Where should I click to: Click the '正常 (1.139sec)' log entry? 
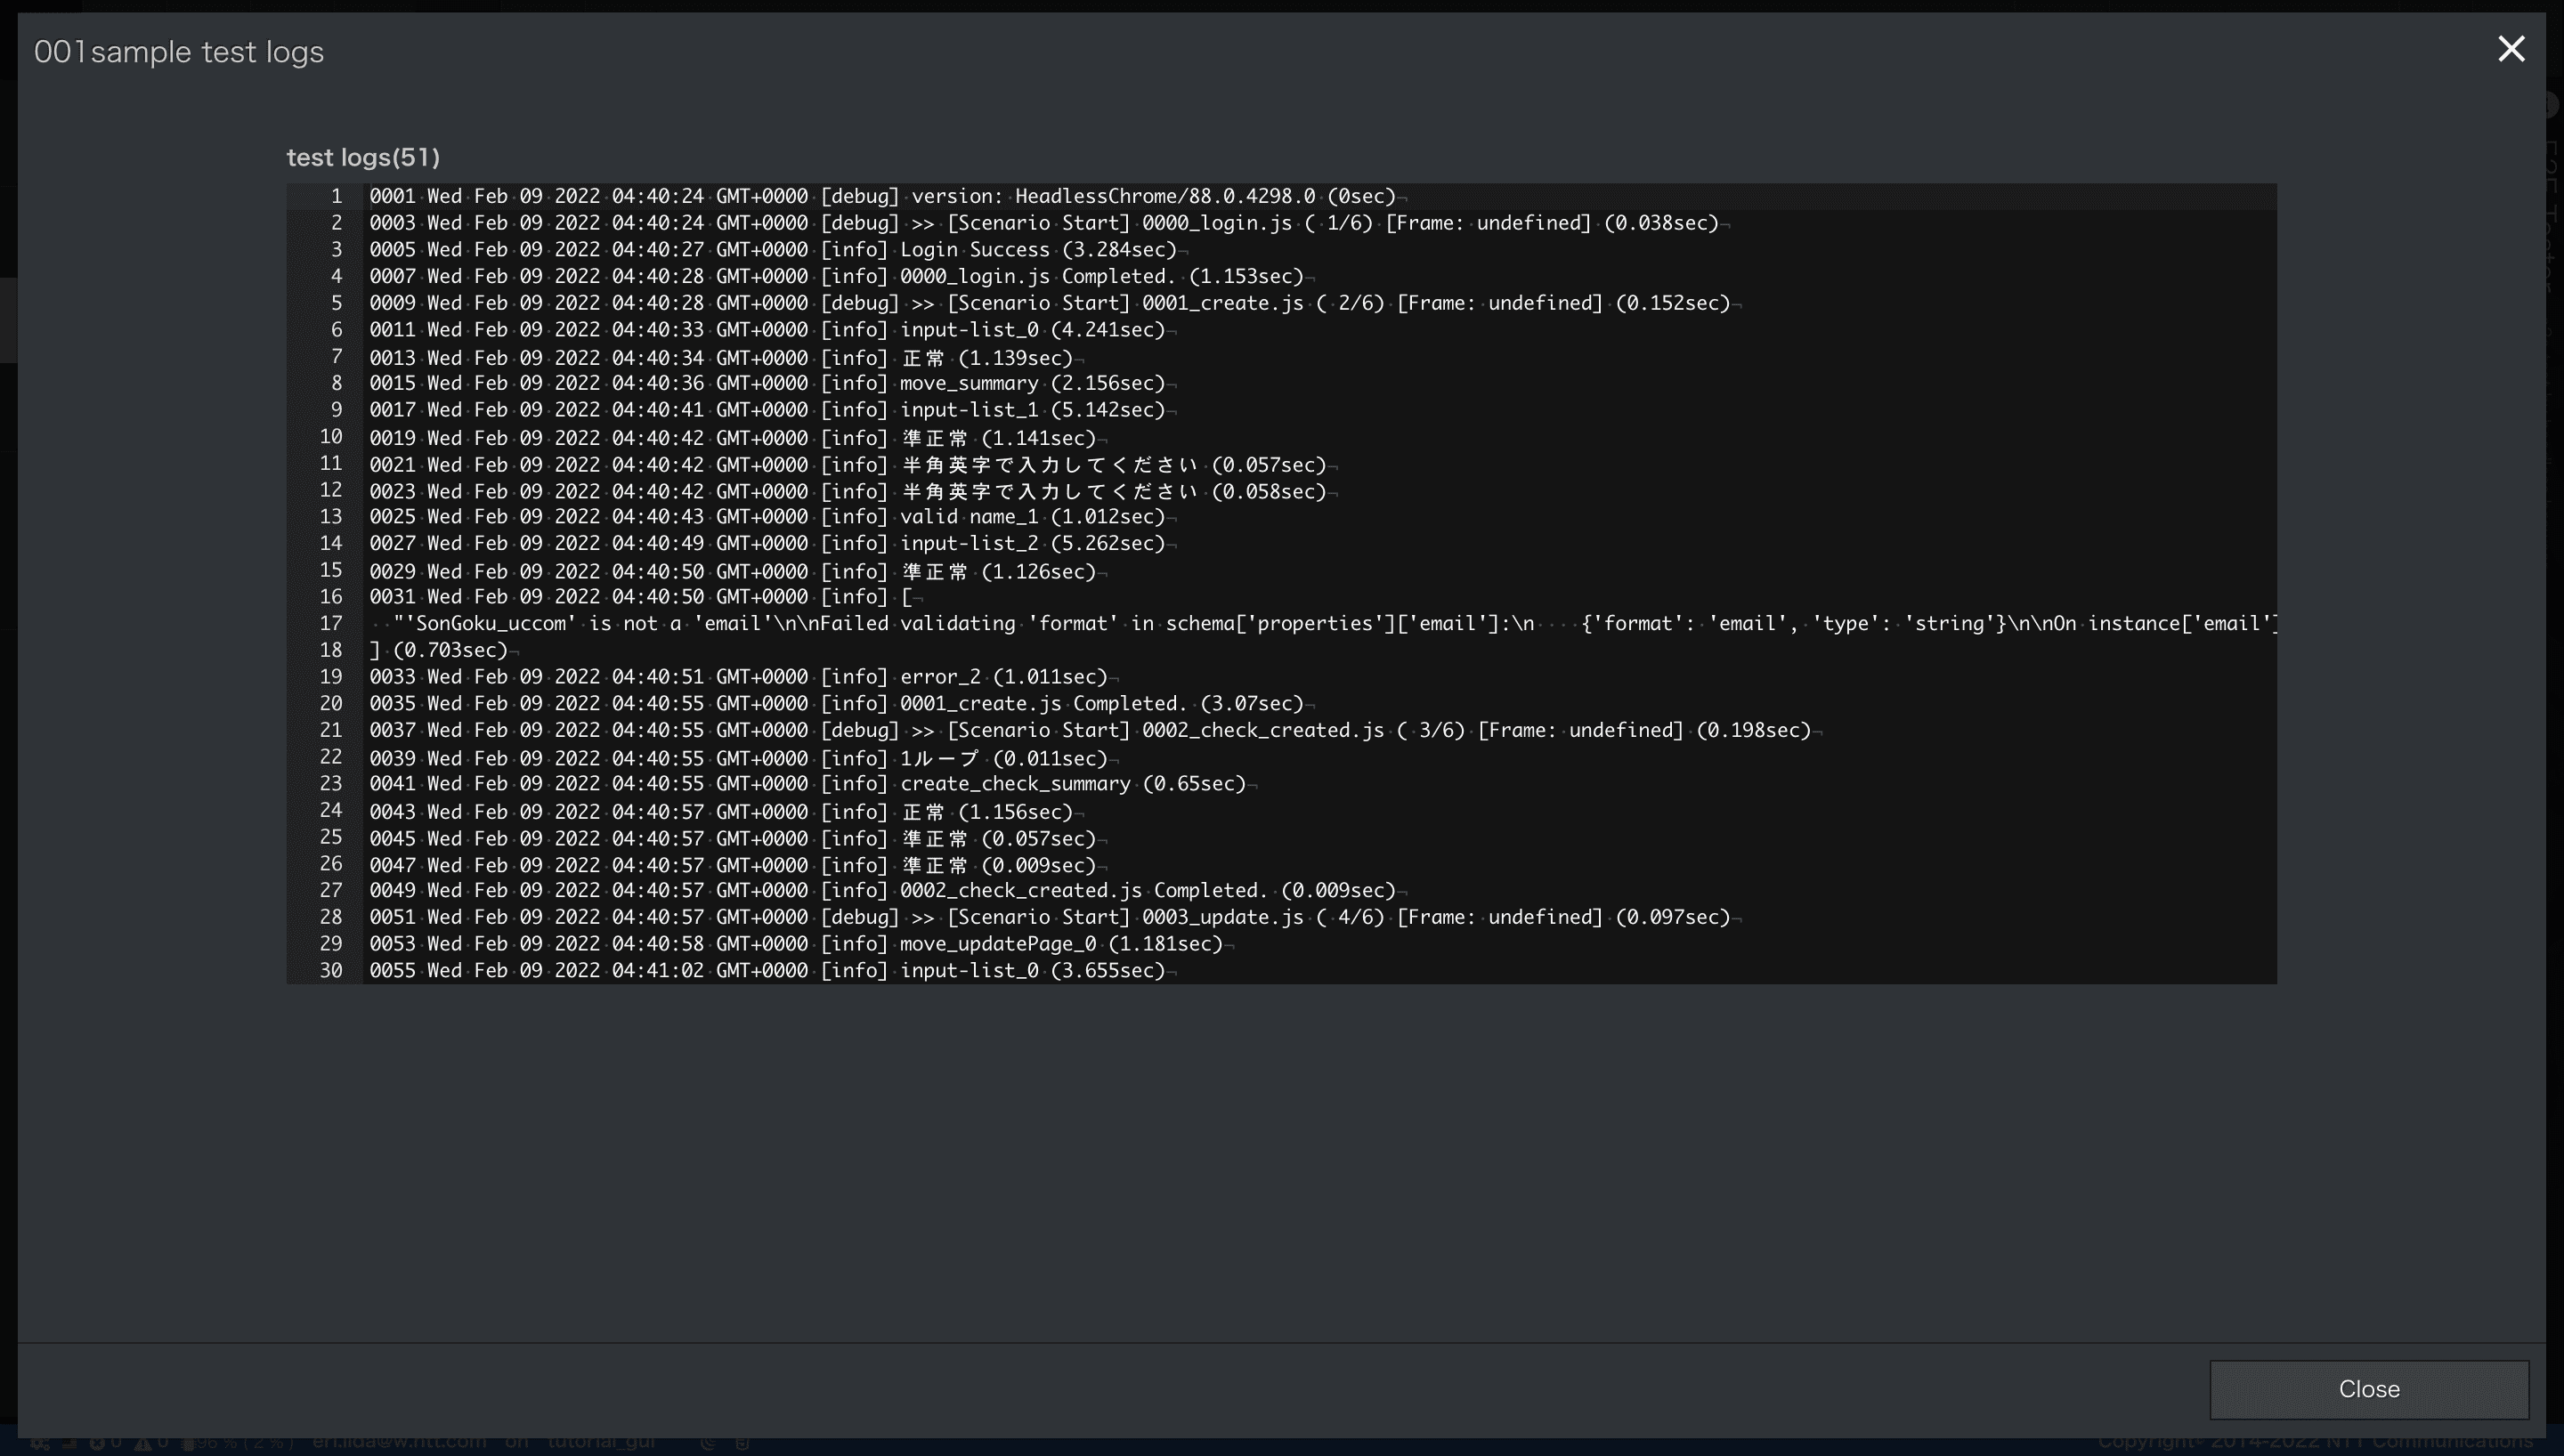coord(727,357)
